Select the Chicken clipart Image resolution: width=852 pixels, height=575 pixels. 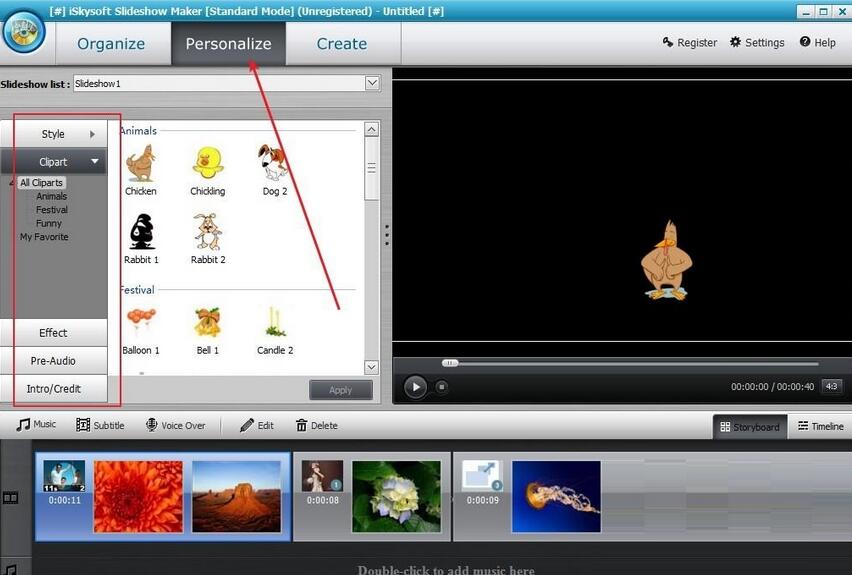click(141, 170)
